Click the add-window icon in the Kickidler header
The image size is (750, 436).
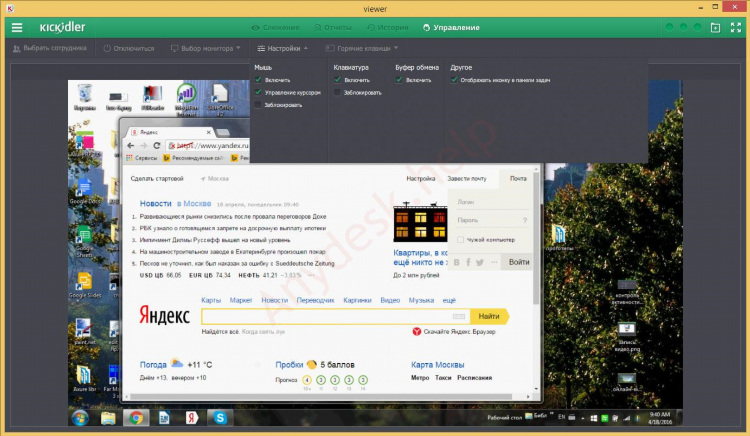(x=715, y=28)
